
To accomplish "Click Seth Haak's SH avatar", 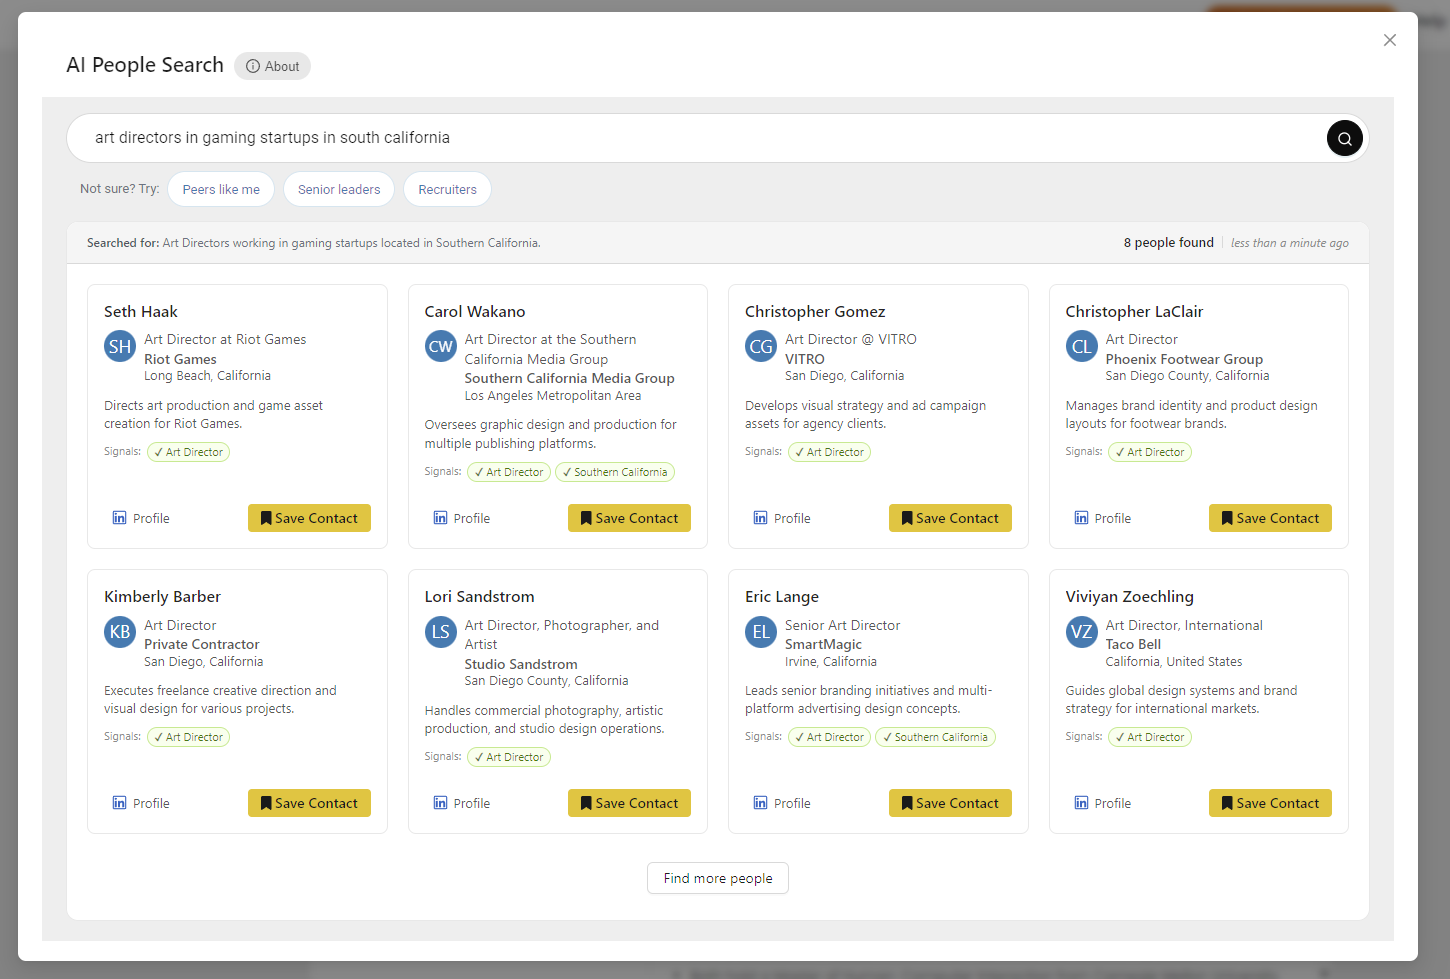I will click(120, 346).
